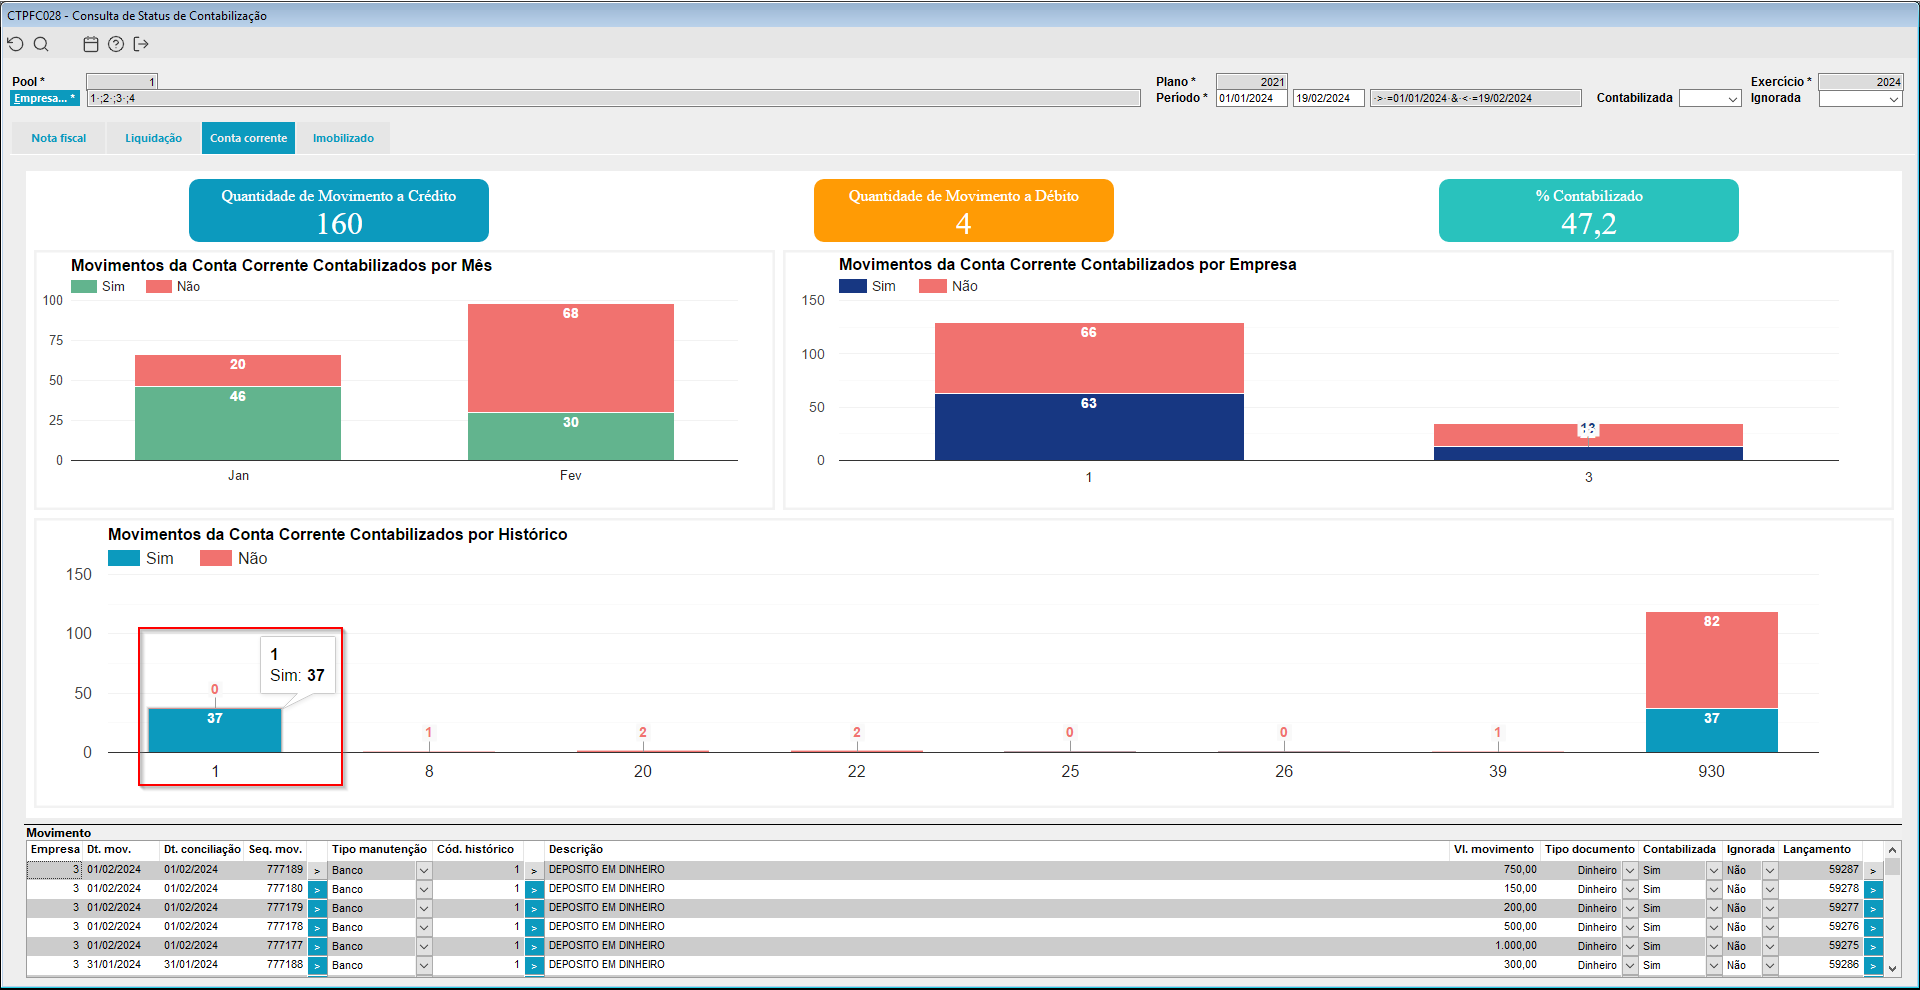
Task: Click the dark blue Sim bar for Empresa 1
Action: [x=1089, y=427]
